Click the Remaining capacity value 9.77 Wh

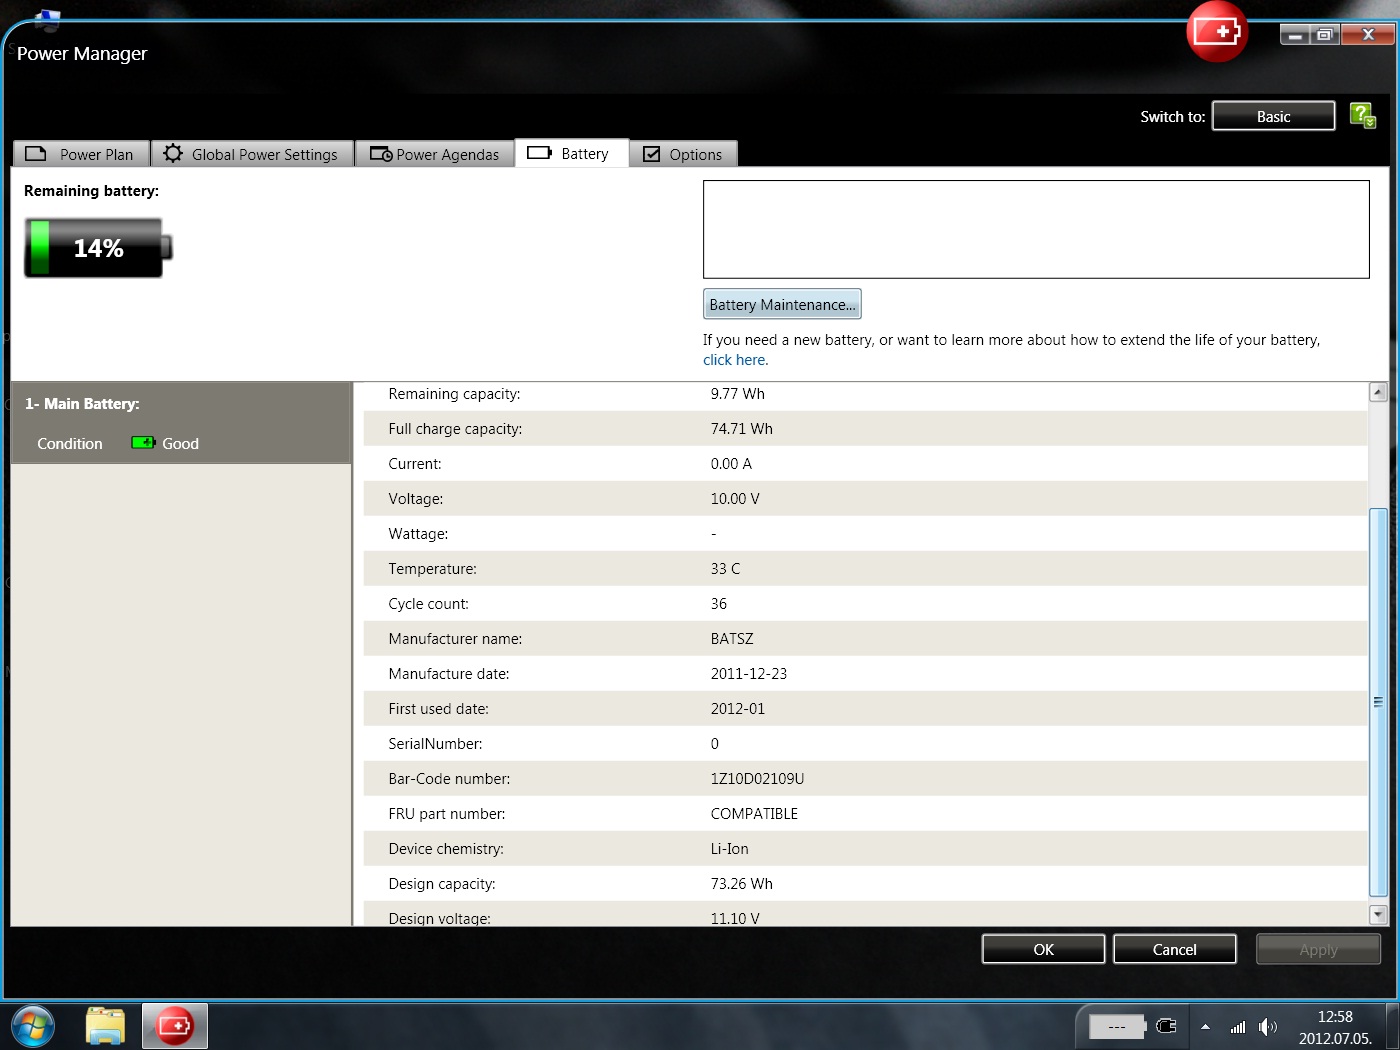pyautogui.click(x=738, y=394)
